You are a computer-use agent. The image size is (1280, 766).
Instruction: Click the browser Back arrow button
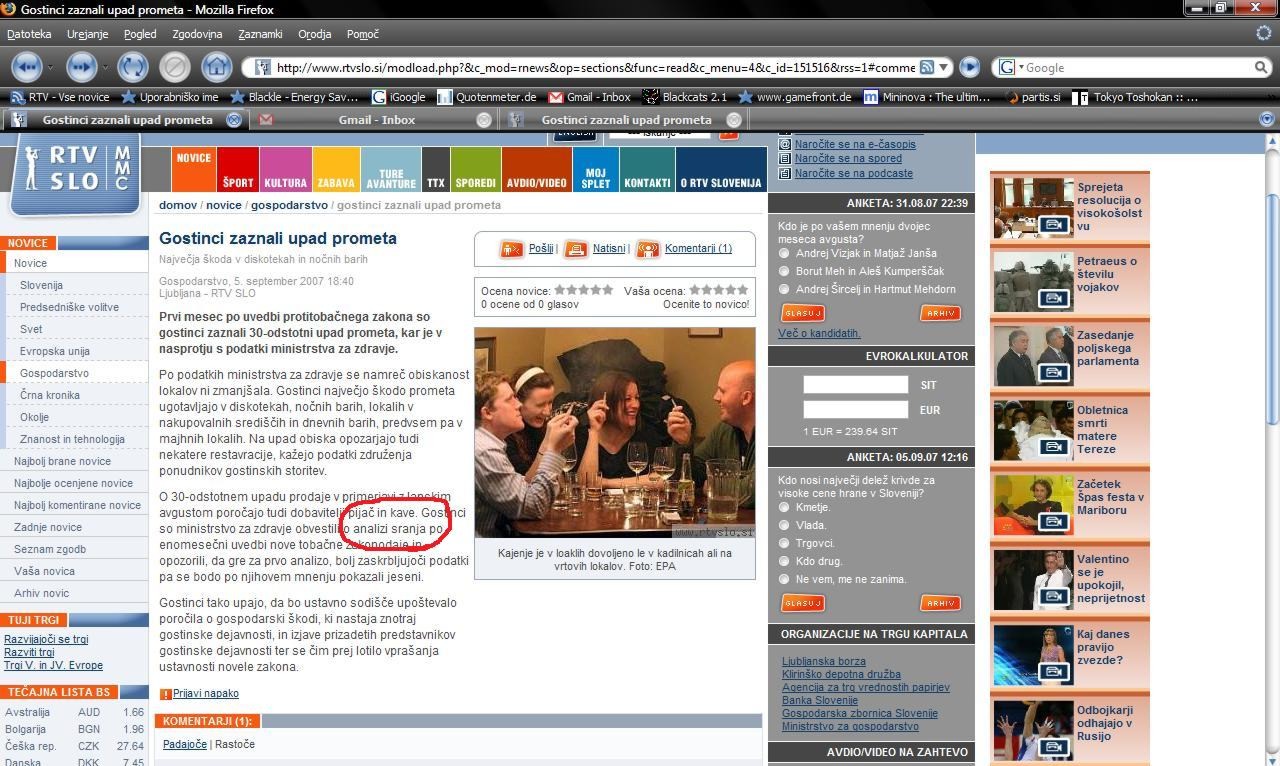click(x=26, y=67)
